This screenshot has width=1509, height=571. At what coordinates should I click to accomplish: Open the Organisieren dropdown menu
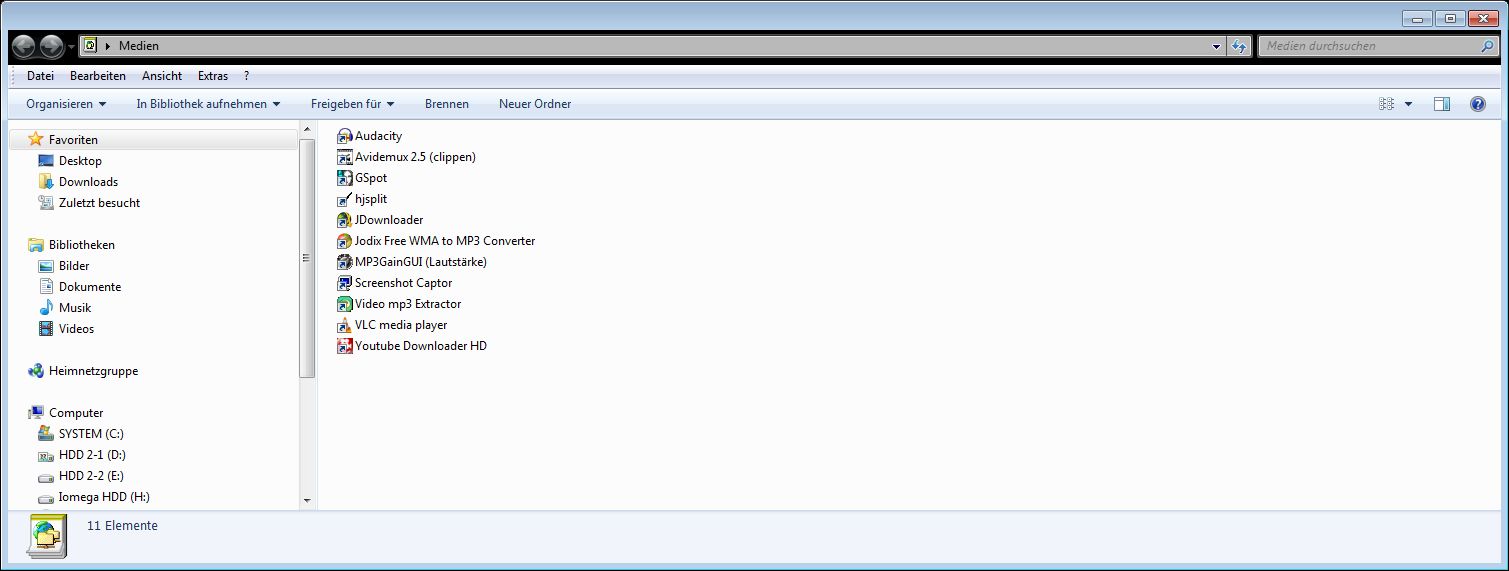pyautogui.click(x=67, y=104)
